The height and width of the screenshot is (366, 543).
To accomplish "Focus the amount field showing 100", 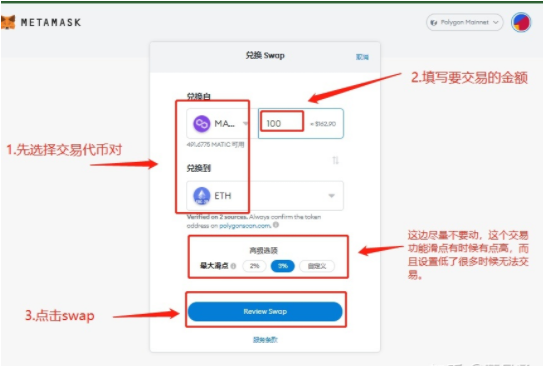I will (x=301, y=124).
